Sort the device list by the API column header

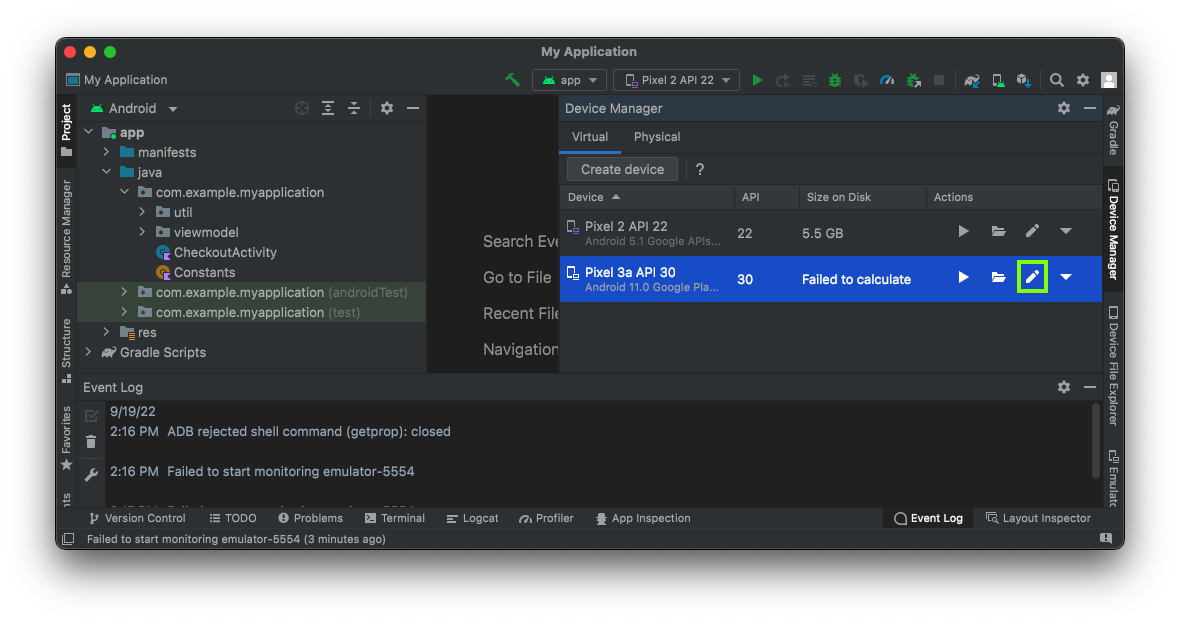click(x=750, y=197)
